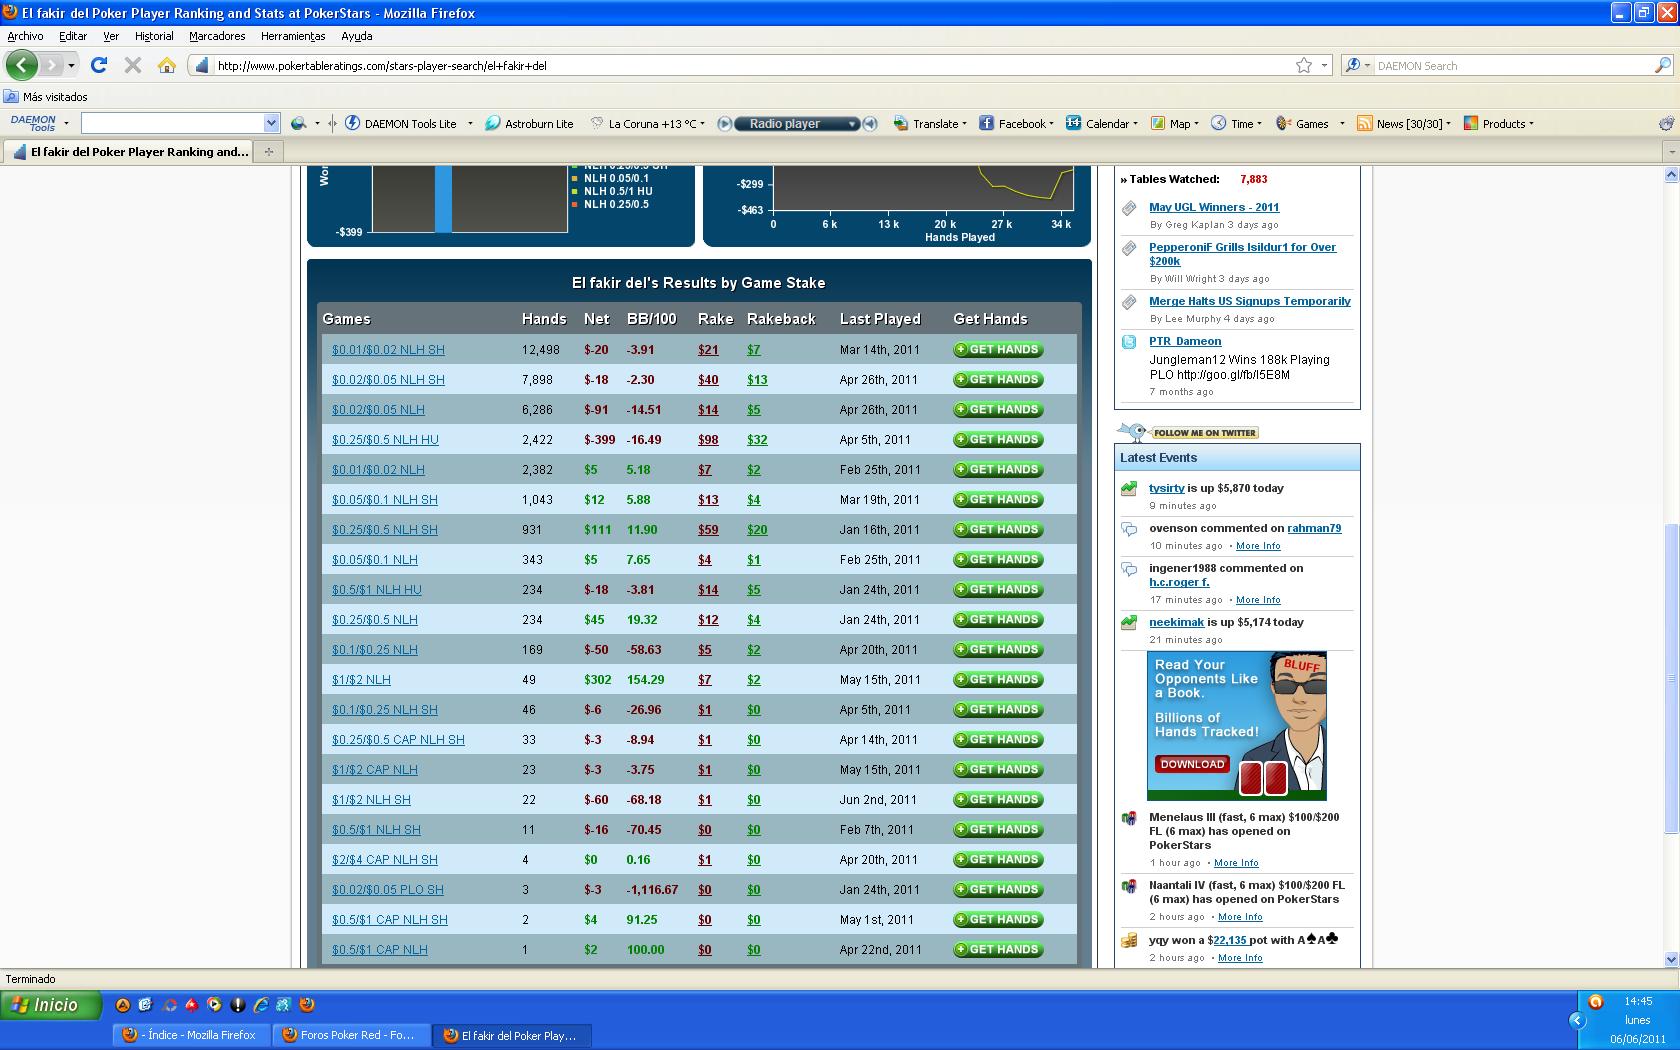
Task: Select the El fakir del Poker Player tab
Action: [128, 152]
